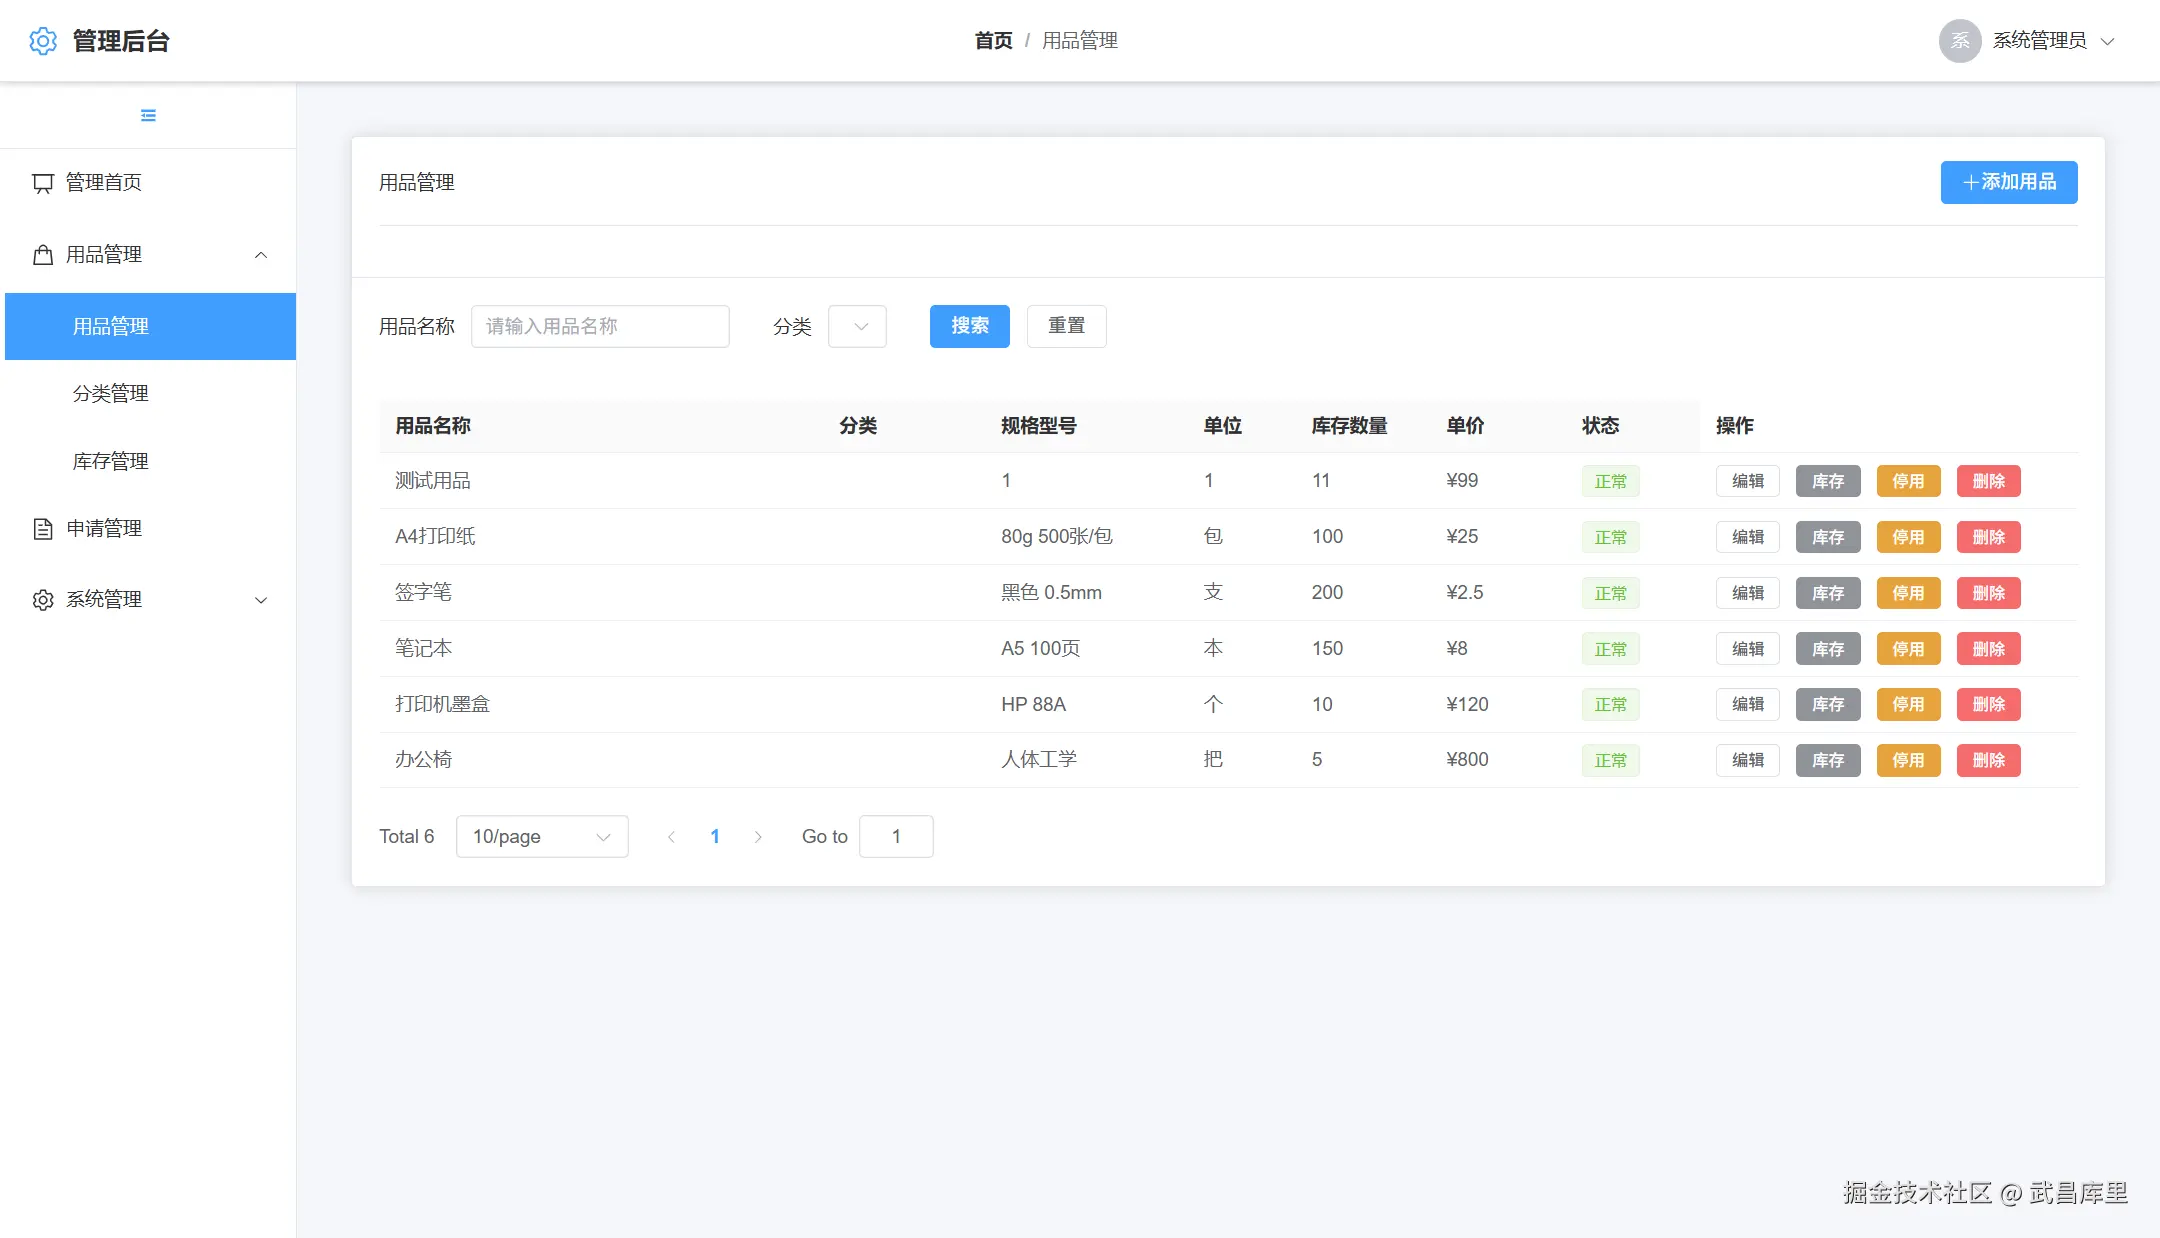Click the document icon for 申请管理
Image resolution: width=2160 pixels, height=1238 pixels.
click(x=43, y=529)
